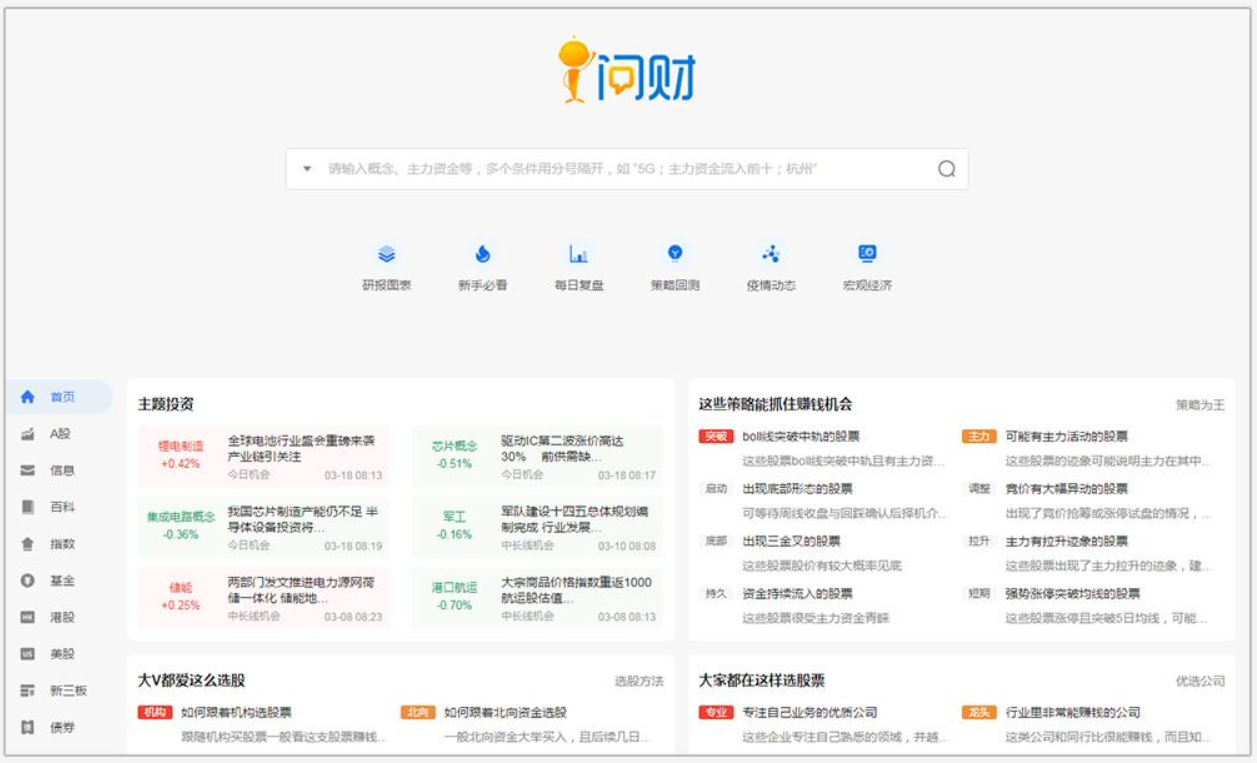The width and height of the screenshot is (1257, 763).
Task: Click the 龙头 orange tag
Action: point(979,712)
